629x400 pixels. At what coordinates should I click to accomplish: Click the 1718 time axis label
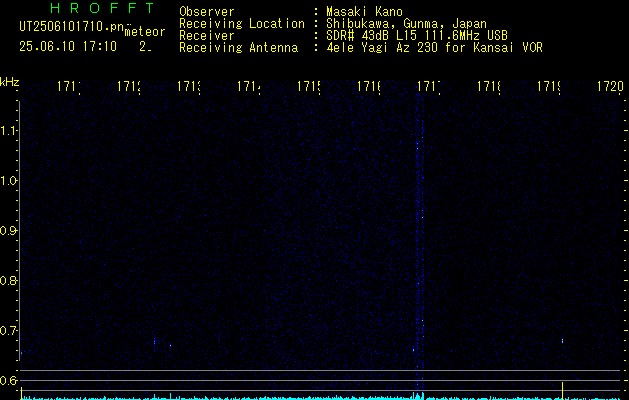(x=489, y=86)
